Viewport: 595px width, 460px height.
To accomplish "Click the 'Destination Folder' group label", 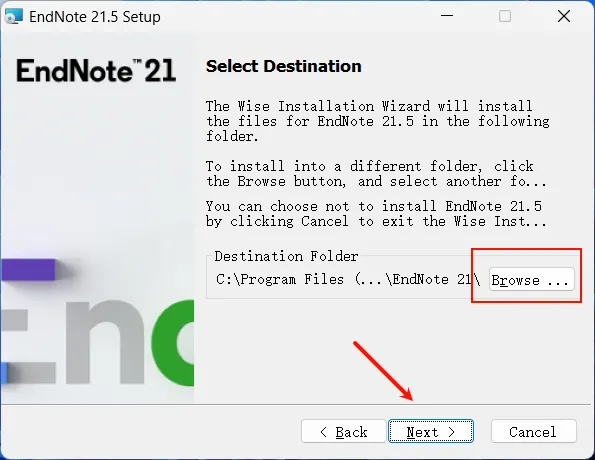I will (x=286, y=256).
